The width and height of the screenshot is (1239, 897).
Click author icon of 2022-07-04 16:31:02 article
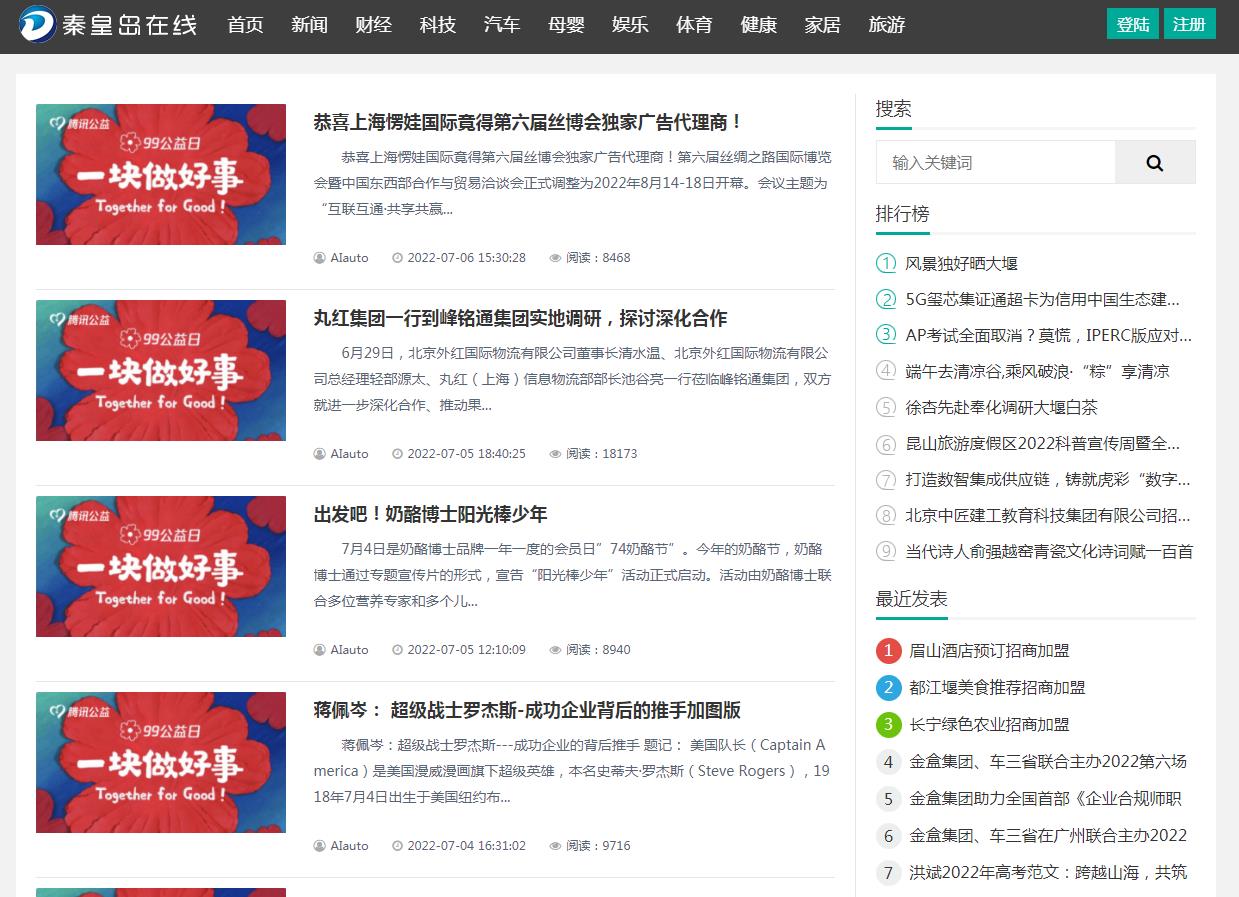click(320, 846)
